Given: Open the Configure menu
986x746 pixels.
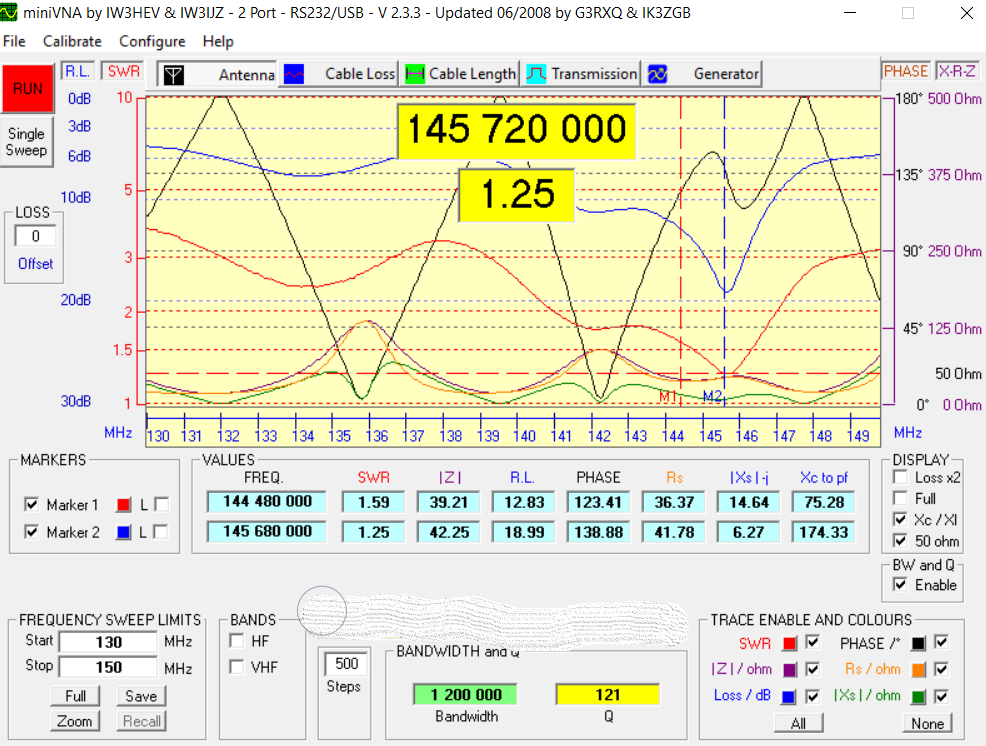Looking at the screenshot, I should point(152,41).
